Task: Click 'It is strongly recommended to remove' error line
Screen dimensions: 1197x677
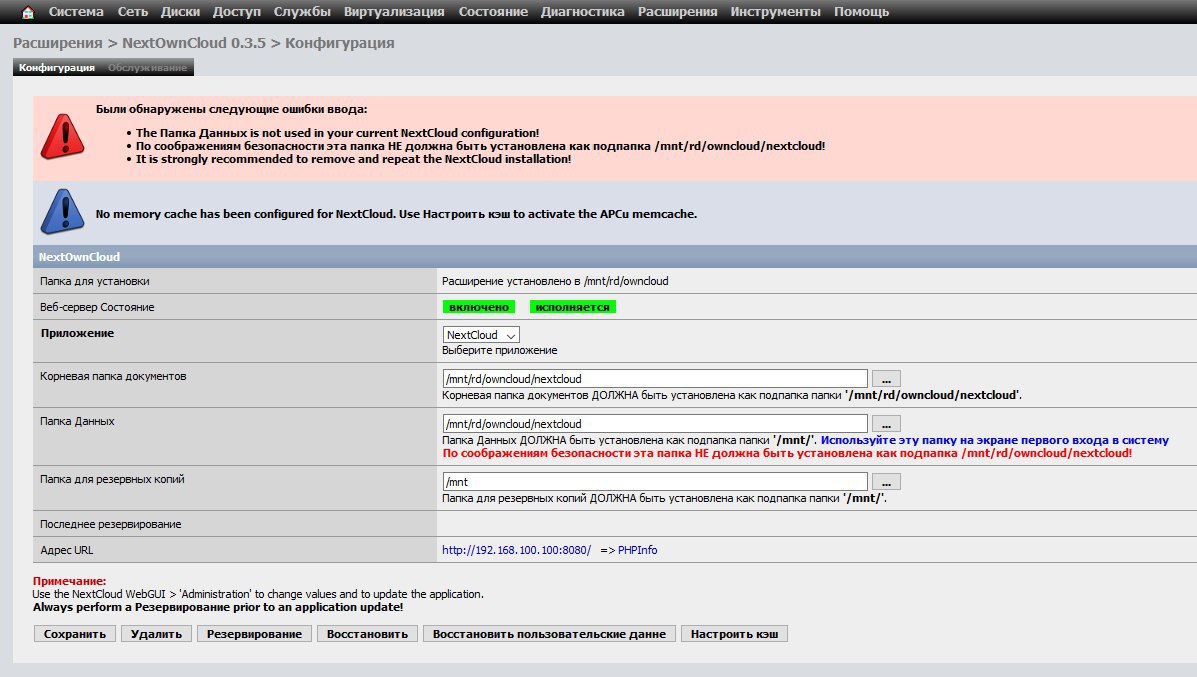Action: pyautogui.click(x=353, y=159)
